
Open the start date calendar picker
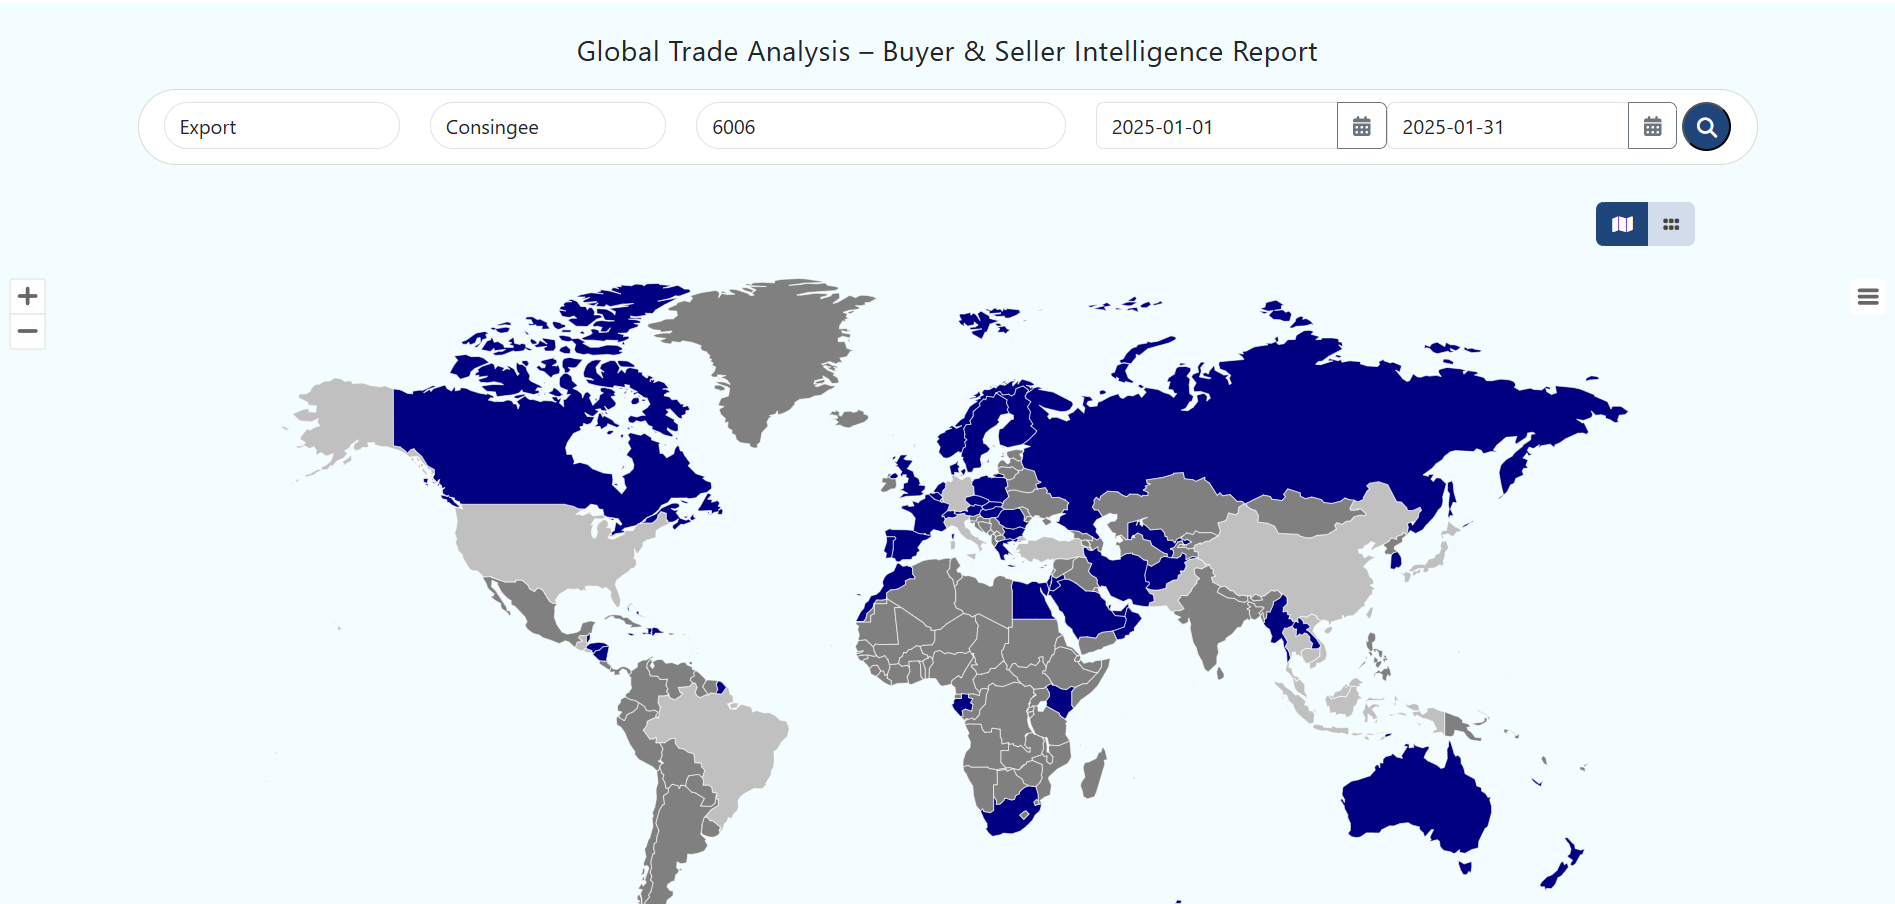1361,127
